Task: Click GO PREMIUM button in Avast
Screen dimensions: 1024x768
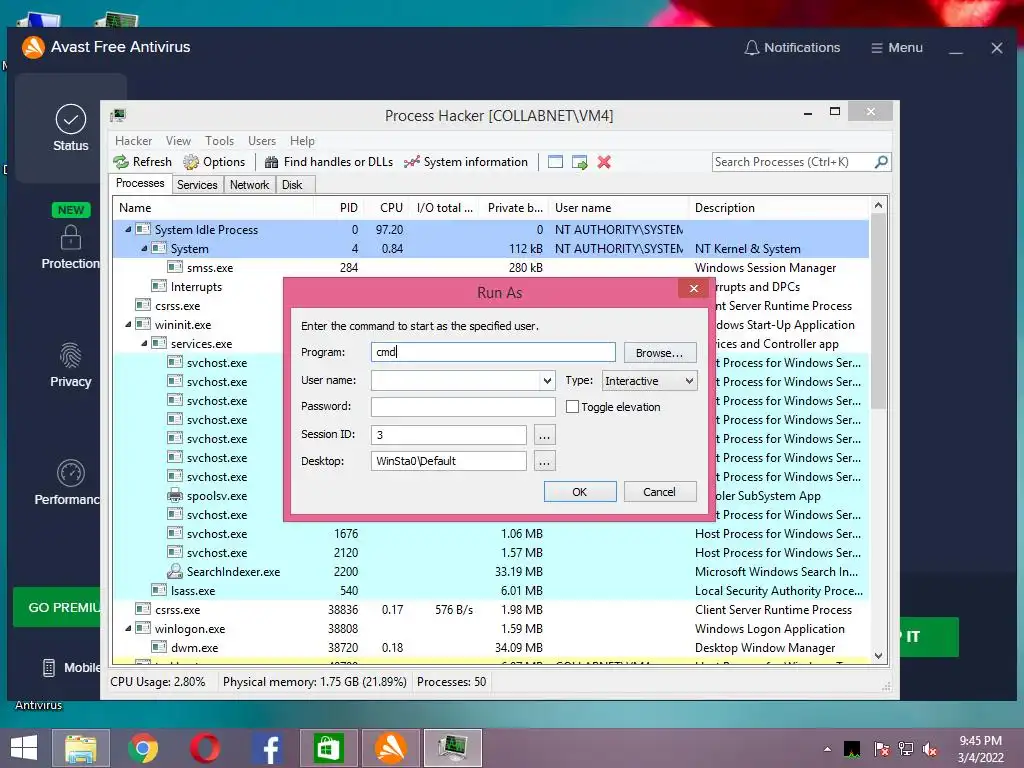Action: point(57,607)
